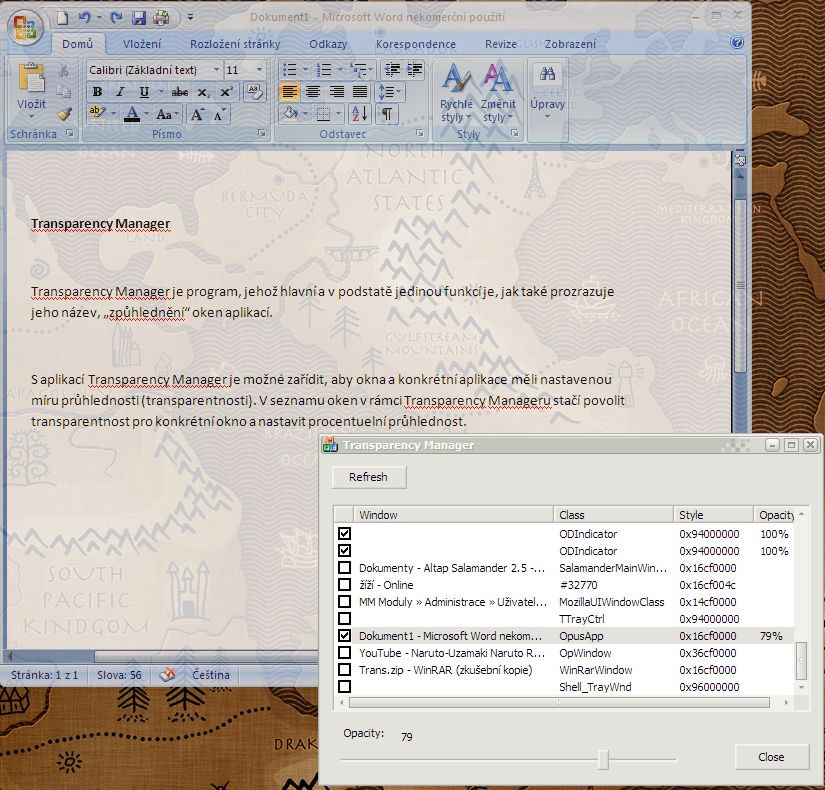The image size is (825, 790).
Task: Open the Korespondence ribbon tab
Action: pyautogui.click(x=416, y=44)
